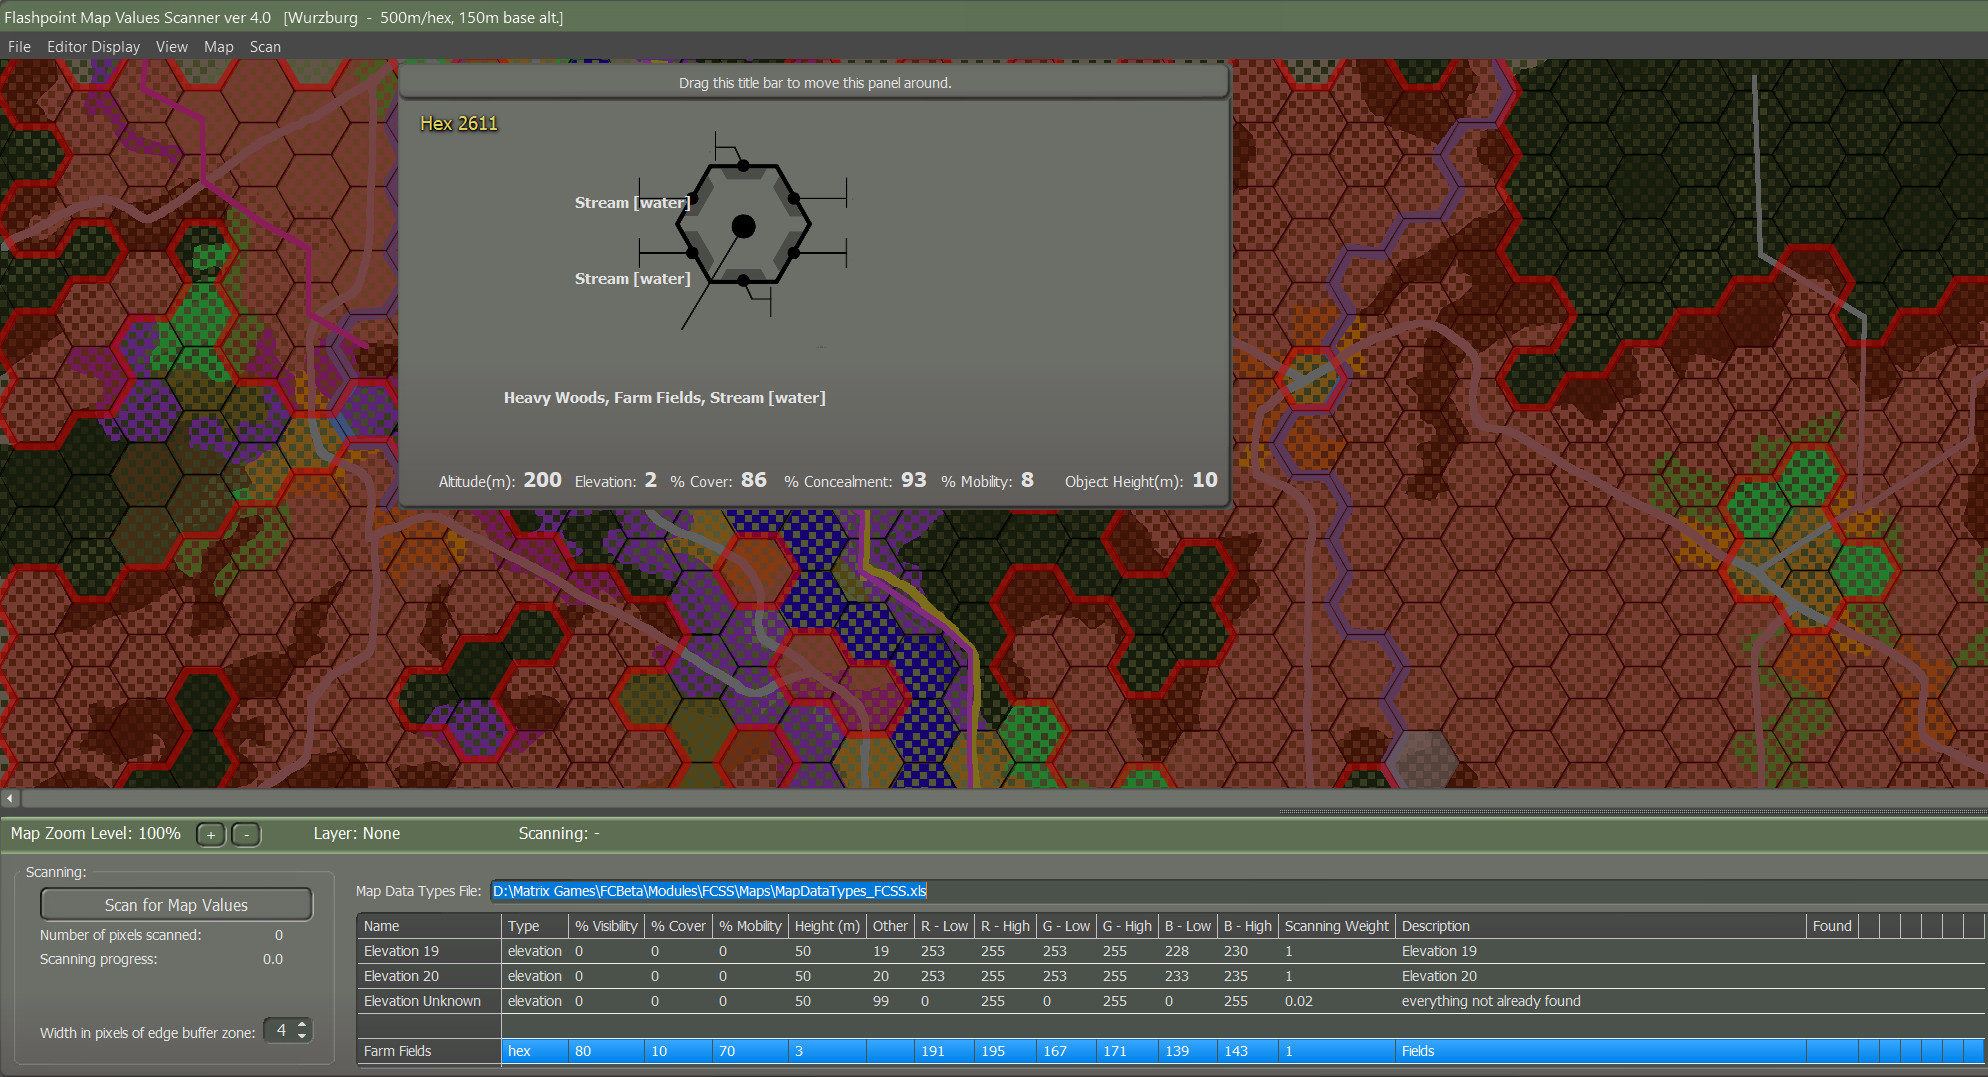Image resolution: width=1988 pixels, height=1077 pixels.
Task: Click the B - High value 235
Action: 1235,976
